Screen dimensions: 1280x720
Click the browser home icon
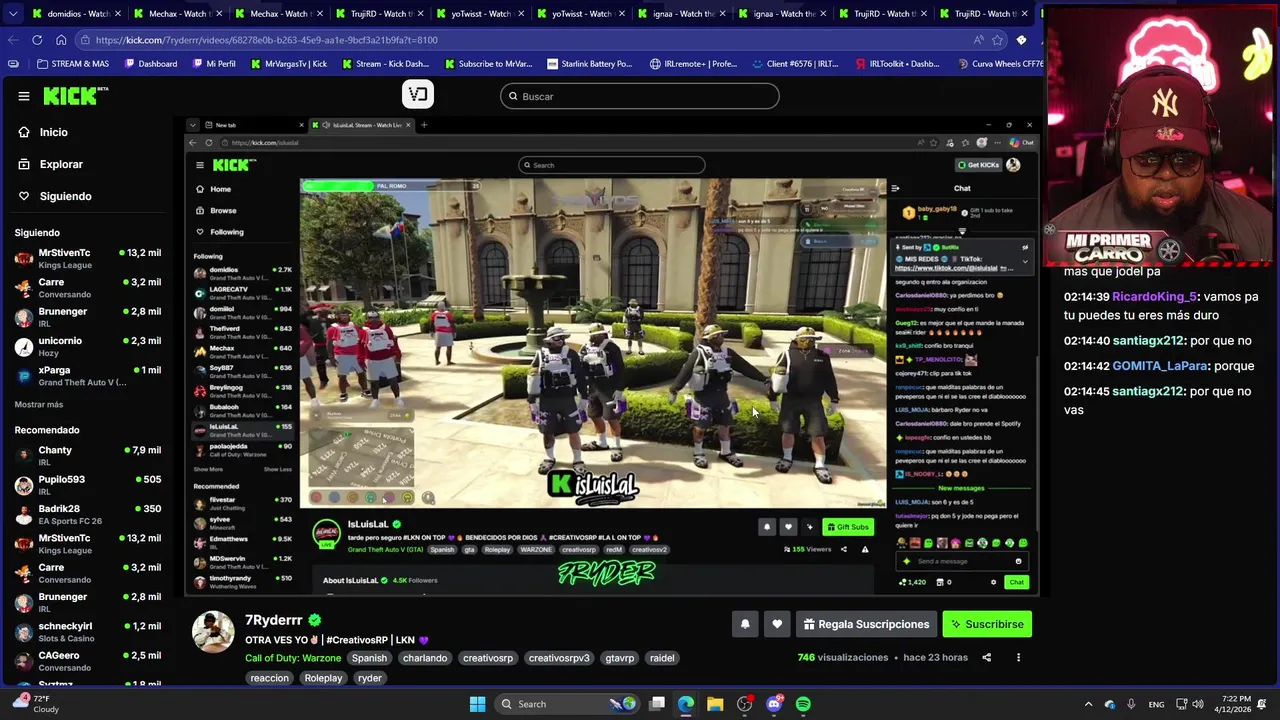coord(61,40)
